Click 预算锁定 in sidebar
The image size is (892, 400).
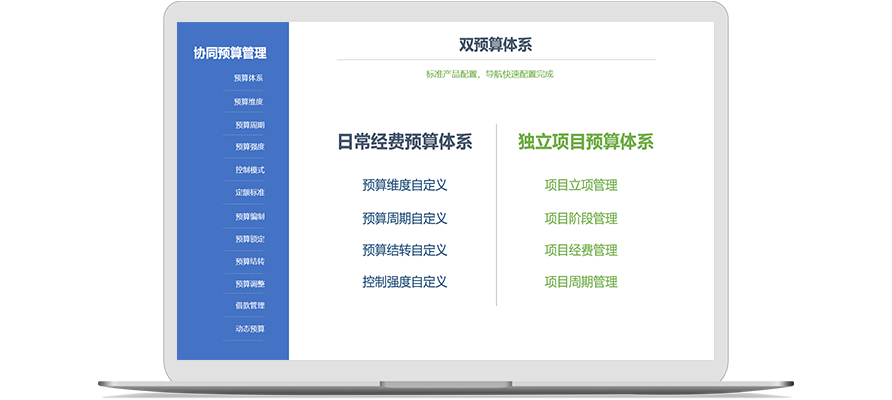(x=248, y=239)
